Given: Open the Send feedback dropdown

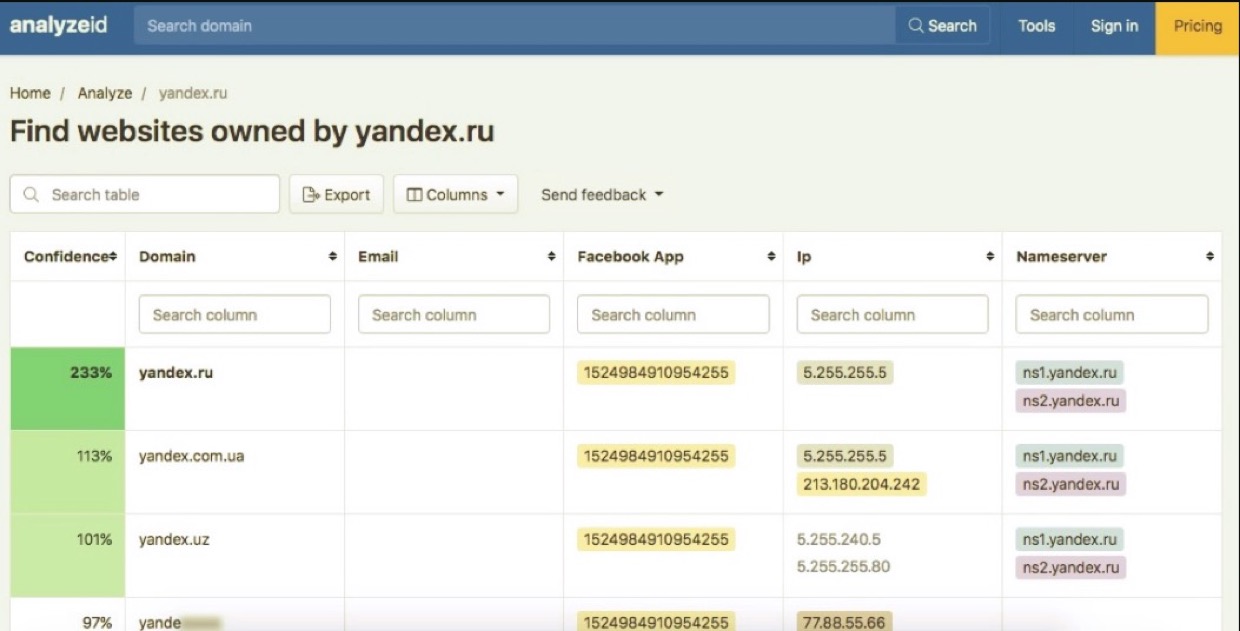Looking at the screenshot, I should [x=602, y=195].
